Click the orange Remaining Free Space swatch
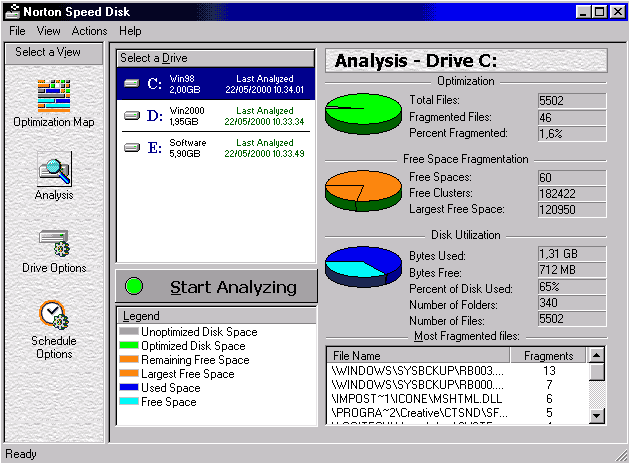629x463 pixels. (129, 359)
